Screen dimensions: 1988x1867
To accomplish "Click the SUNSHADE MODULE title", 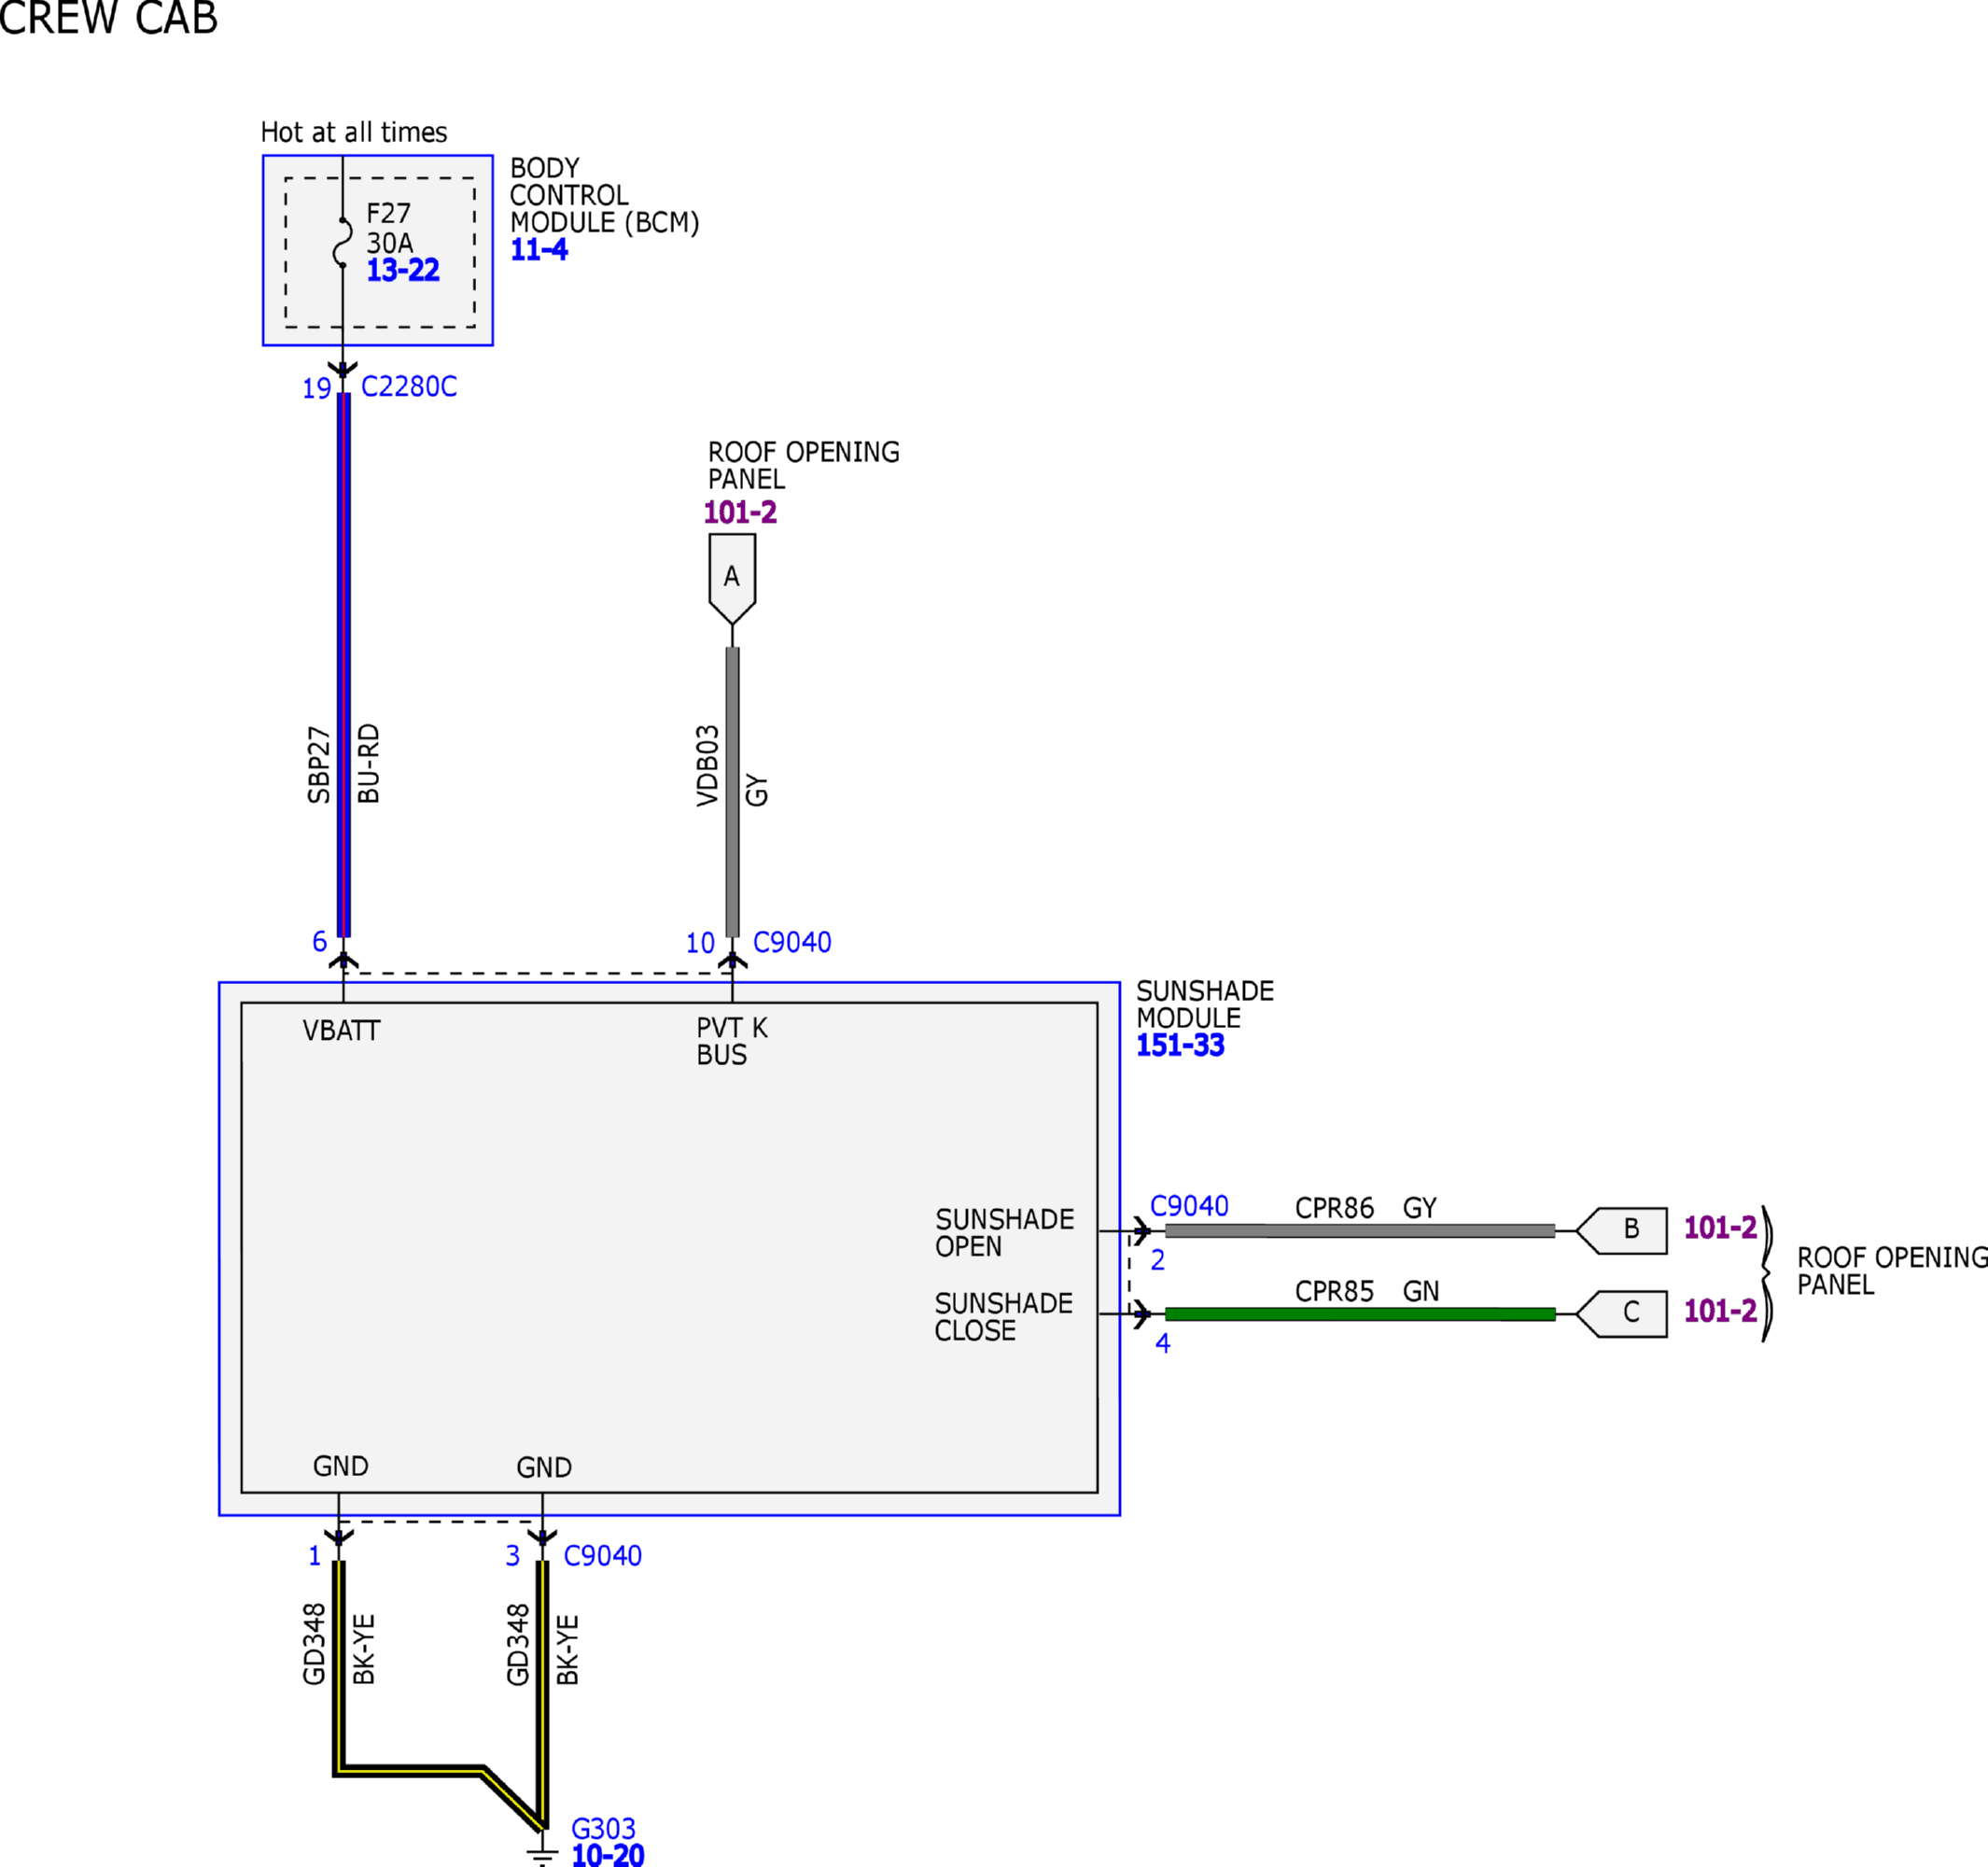I will point(1205,1005).
